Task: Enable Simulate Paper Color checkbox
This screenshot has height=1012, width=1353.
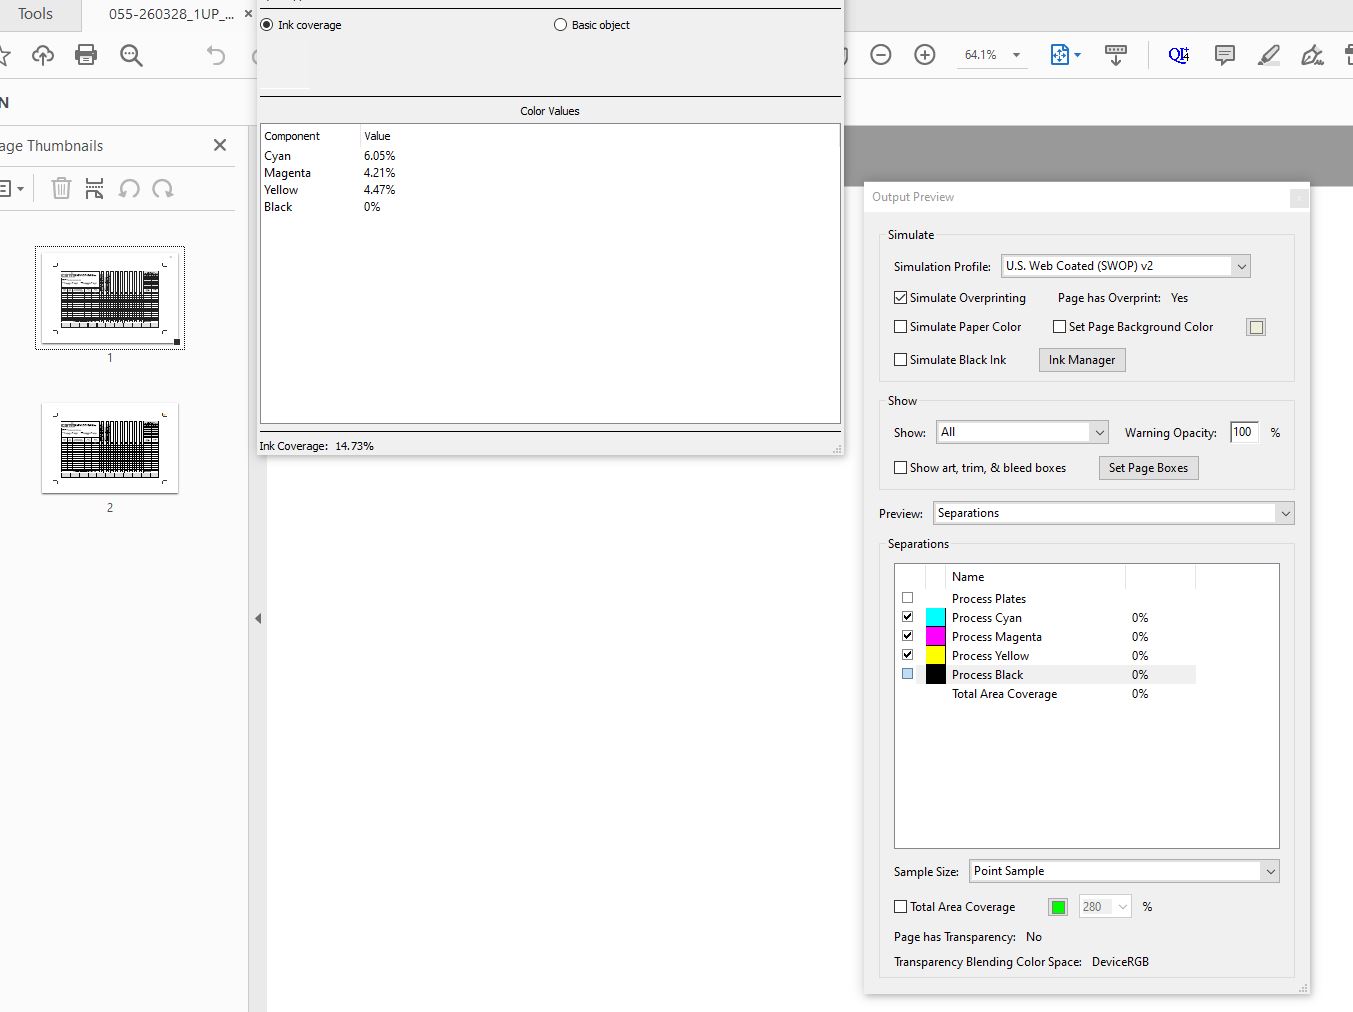Action: click(901, 327)
